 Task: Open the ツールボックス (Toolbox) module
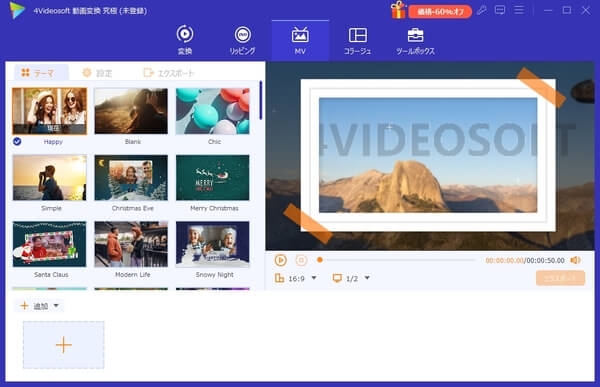(416, 41)
